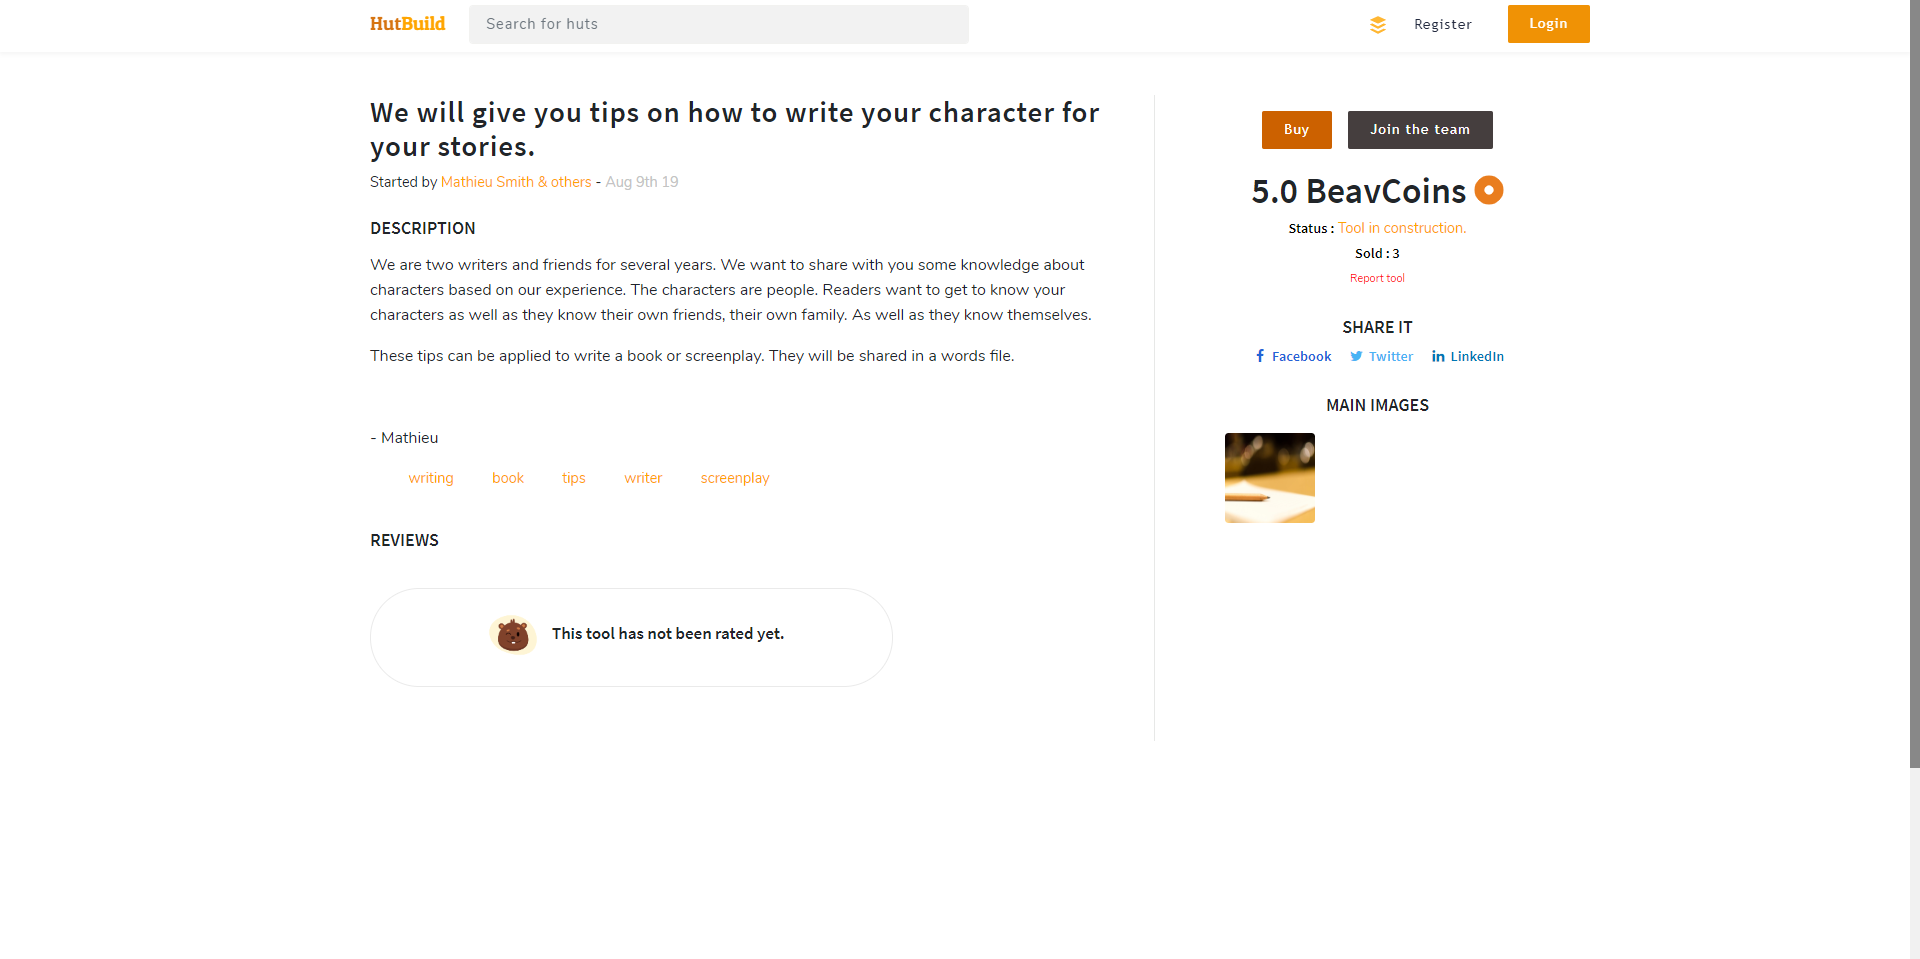Focus the Search for huts field

[718, 24]
